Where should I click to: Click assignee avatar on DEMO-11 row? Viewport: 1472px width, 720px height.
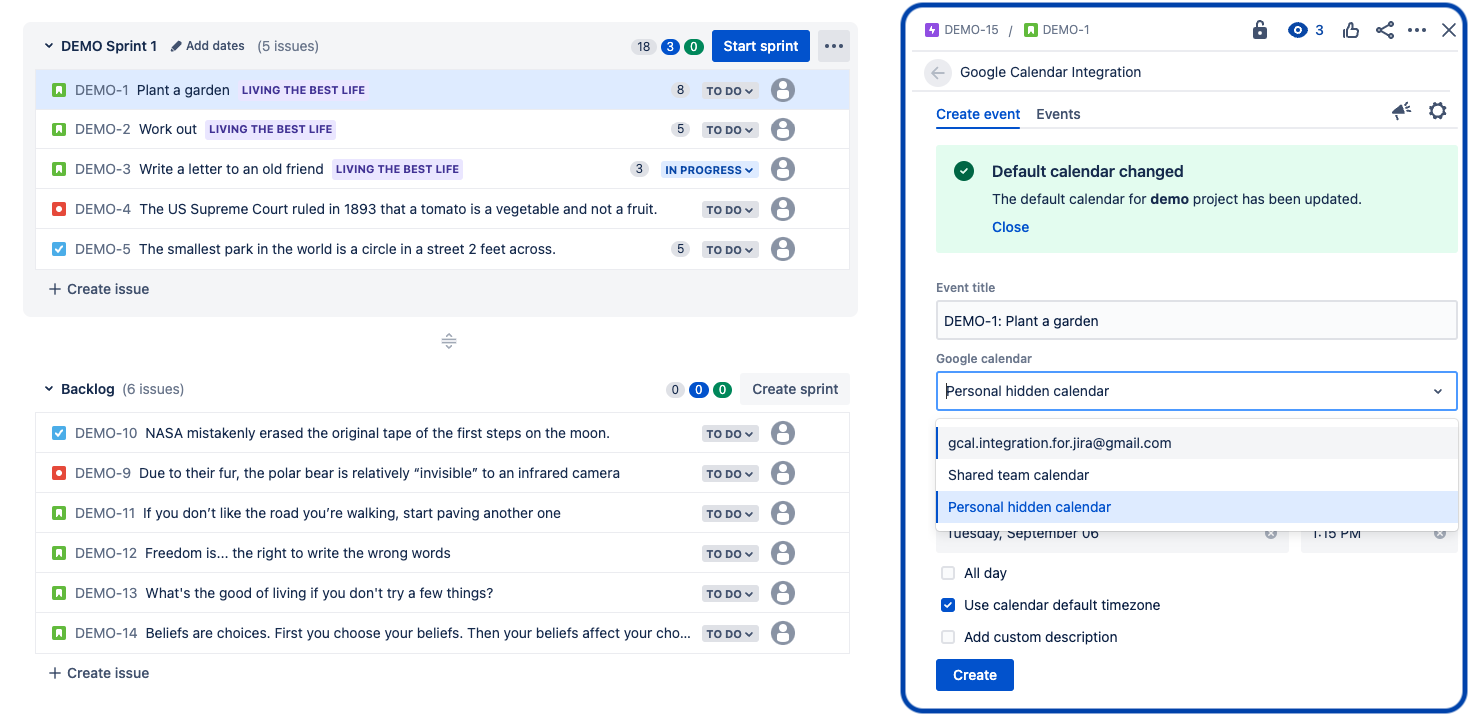click(x=783, y=514)
